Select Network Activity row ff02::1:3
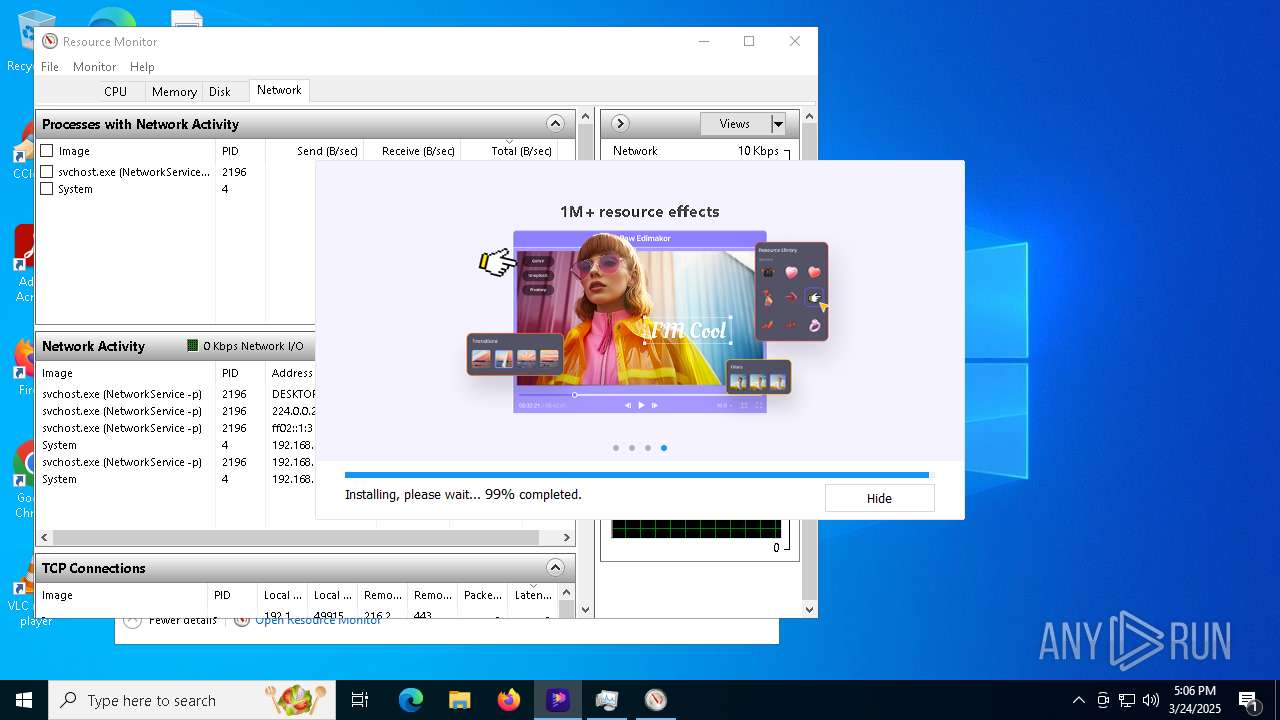 176,428
